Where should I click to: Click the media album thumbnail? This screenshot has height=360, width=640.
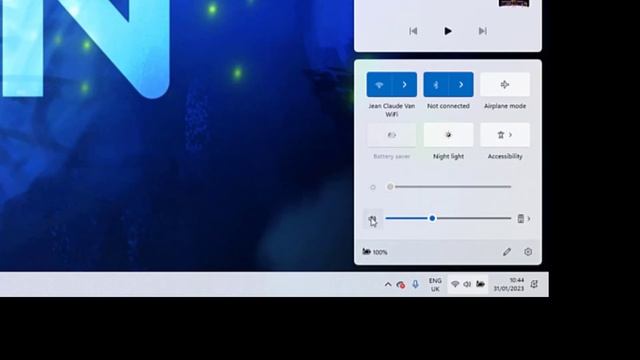click(x=514, y=3)
